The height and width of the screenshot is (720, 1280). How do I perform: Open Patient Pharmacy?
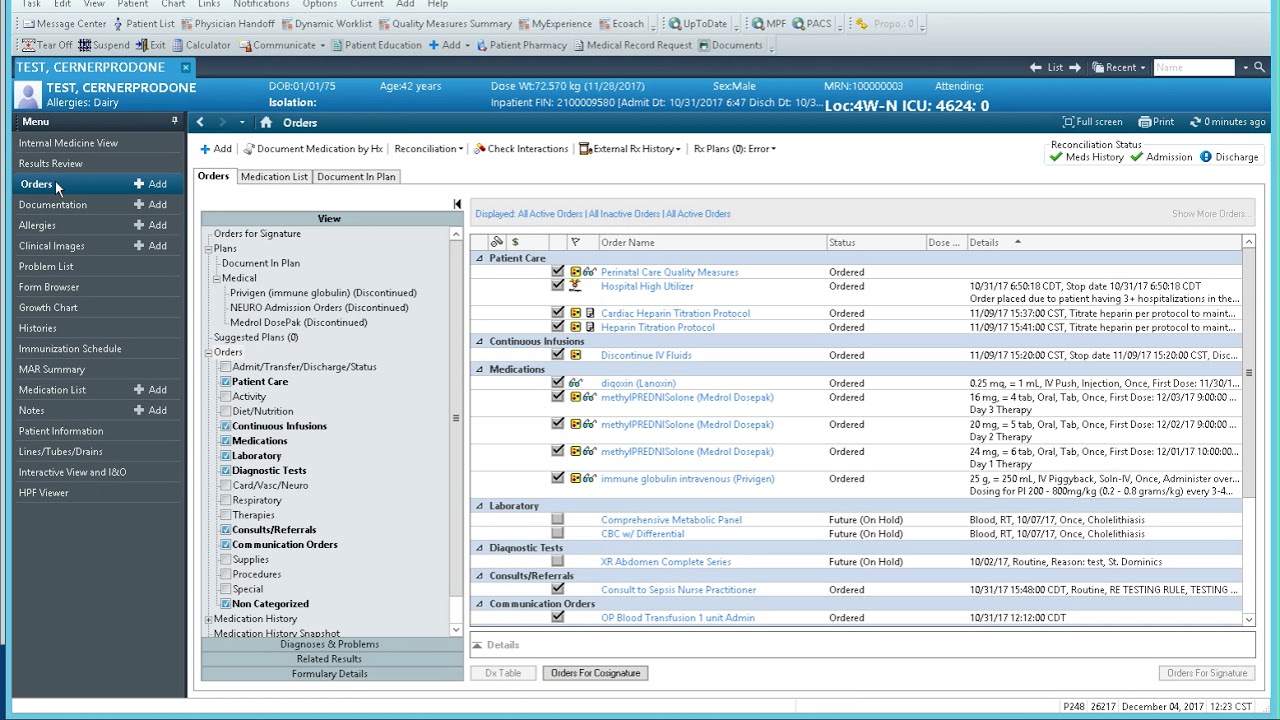(x=522, y=45)
